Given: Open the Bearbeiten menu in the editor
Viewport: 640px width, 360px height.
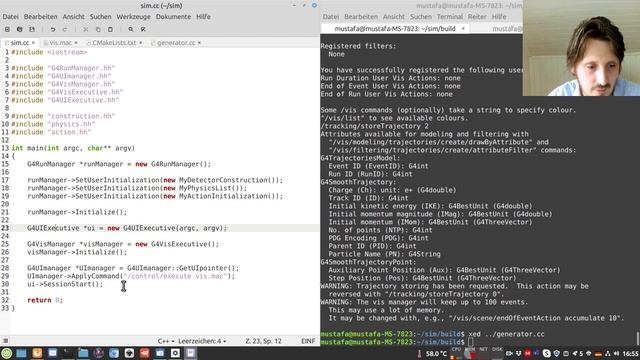Looking at the screenshot, I should (40, 17).
